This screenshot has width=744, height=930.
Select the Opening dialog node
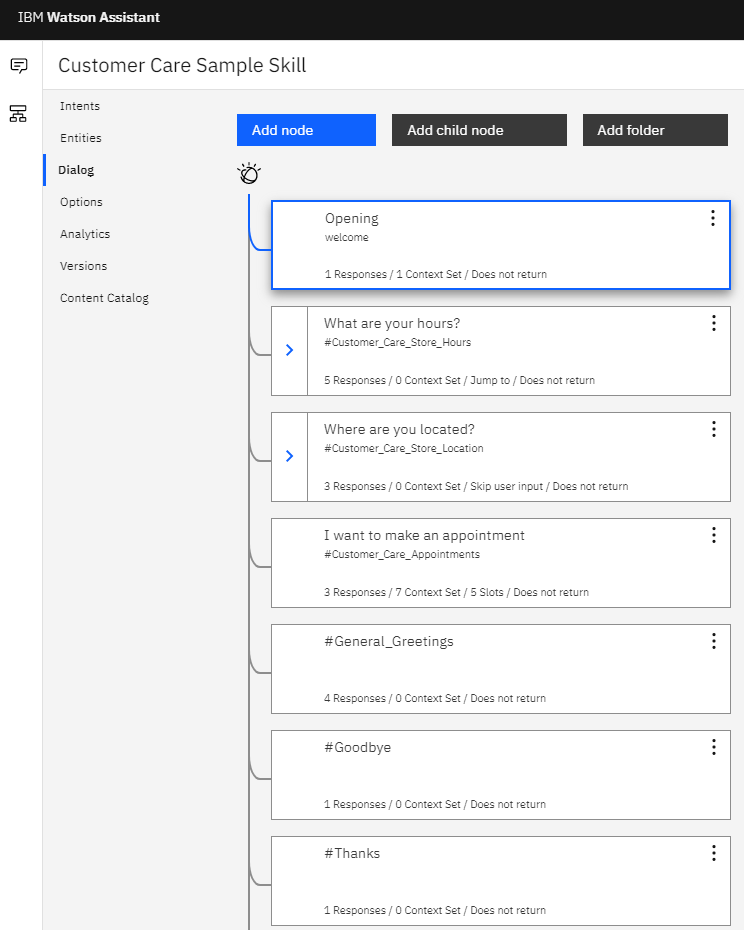click(501, 245)
